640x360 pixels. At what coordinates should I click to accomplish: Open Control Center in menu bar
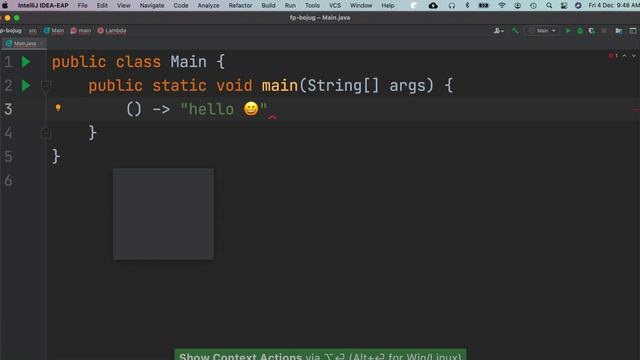coord(564,6)
